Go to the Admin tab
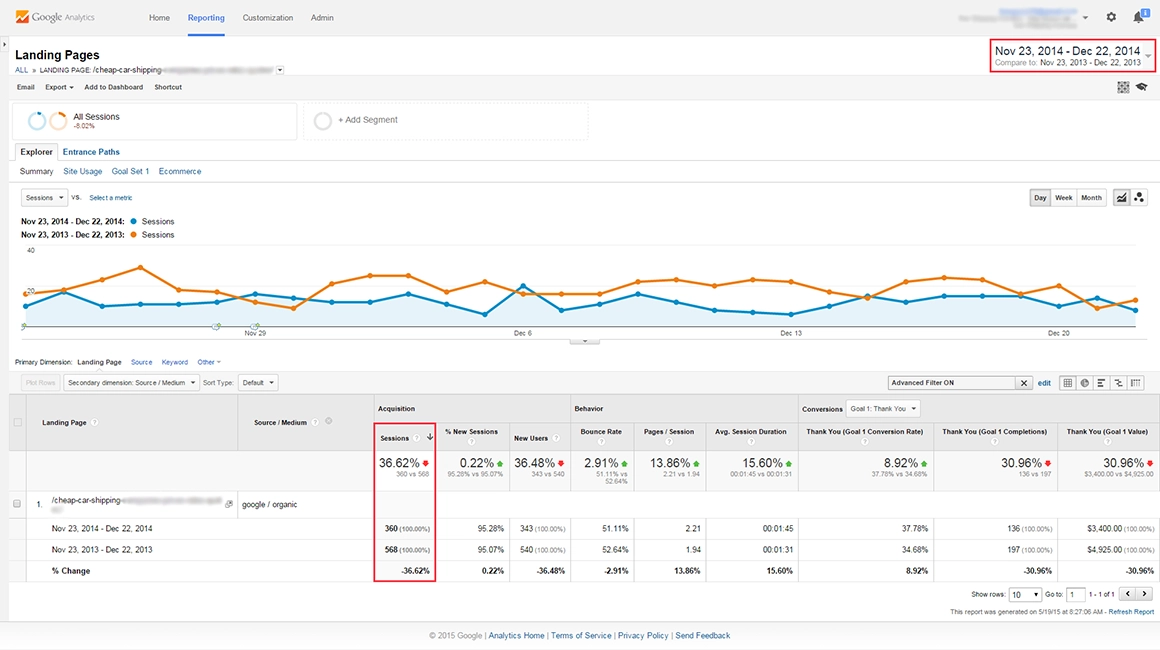Viewport: 1160px width, 650px height. point(322,18)
